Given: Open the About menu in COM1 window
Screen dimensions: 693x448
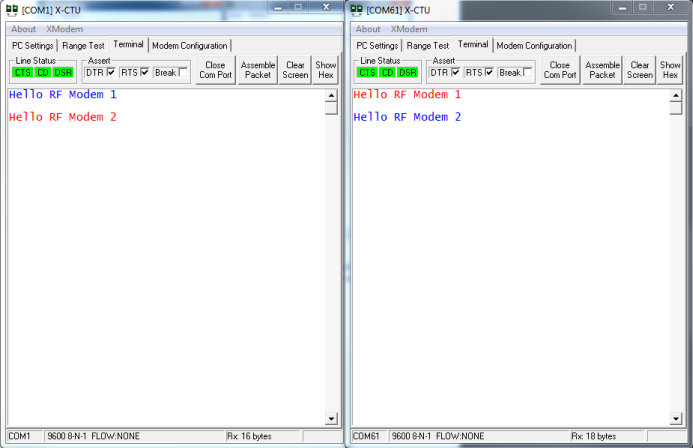Looking at the screenshot, I should tap(23, 29).
